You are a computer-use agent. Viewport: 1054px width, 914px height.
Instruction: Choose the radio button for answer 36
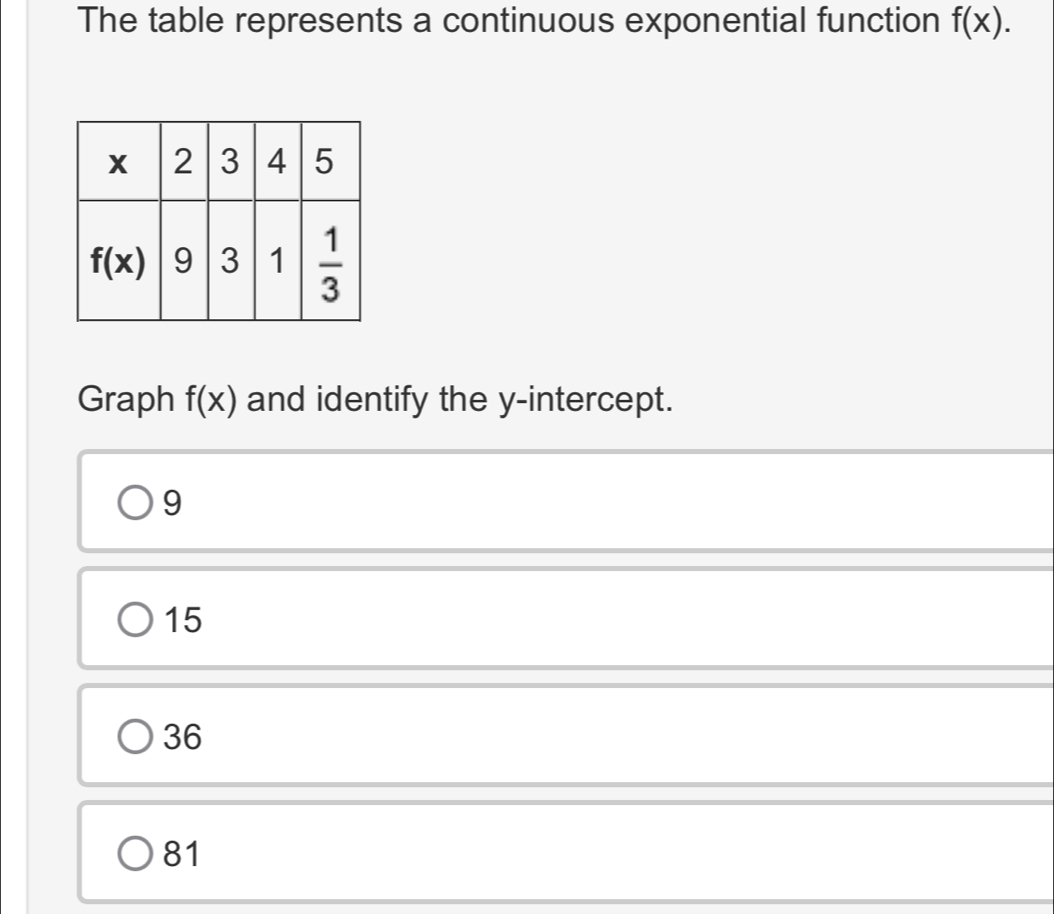coord(136,738)
